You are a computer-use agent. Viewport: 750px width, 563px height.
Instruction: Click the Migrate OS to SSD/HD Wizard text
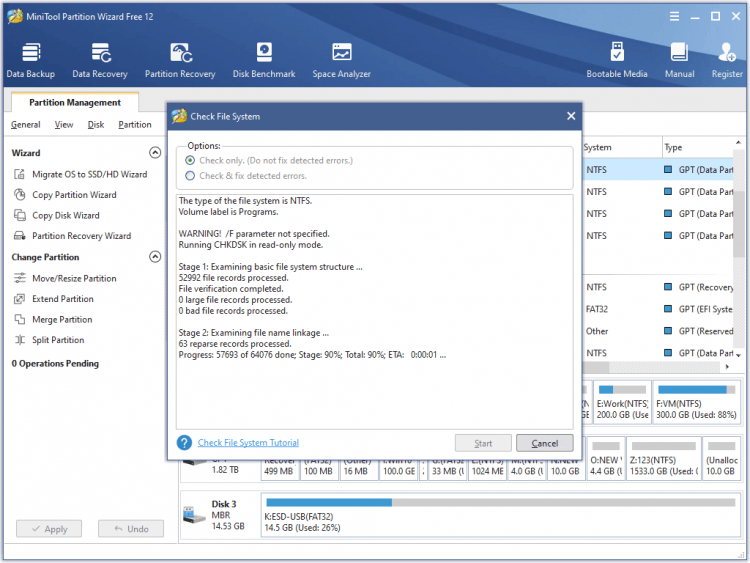89,174
